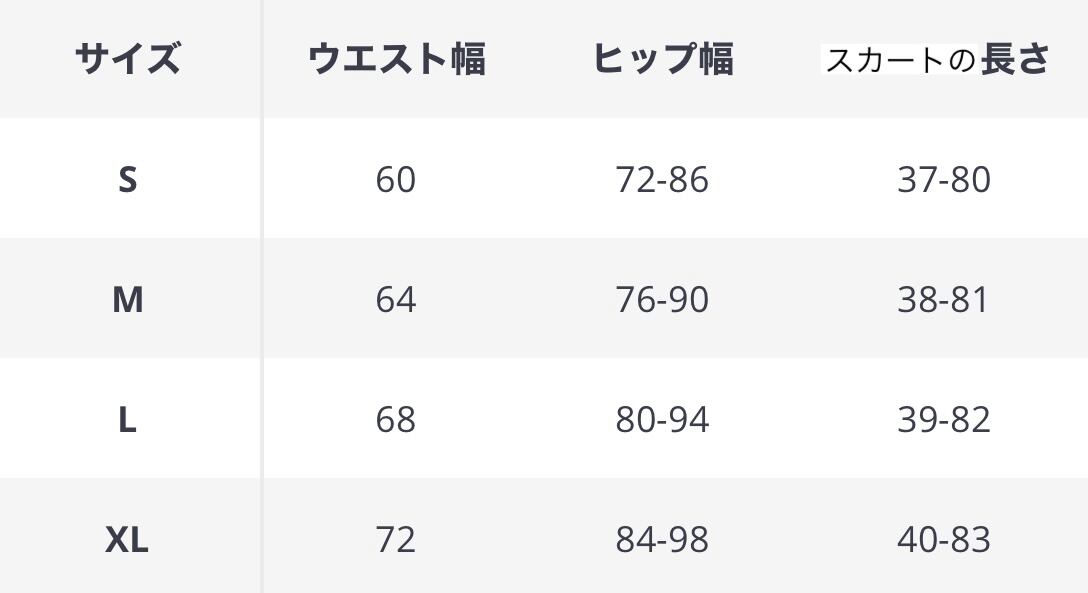The height and width of the screenshot is (593, 1088).
Task: Click the サイズ column header
Action: click(x=127, y=59)
